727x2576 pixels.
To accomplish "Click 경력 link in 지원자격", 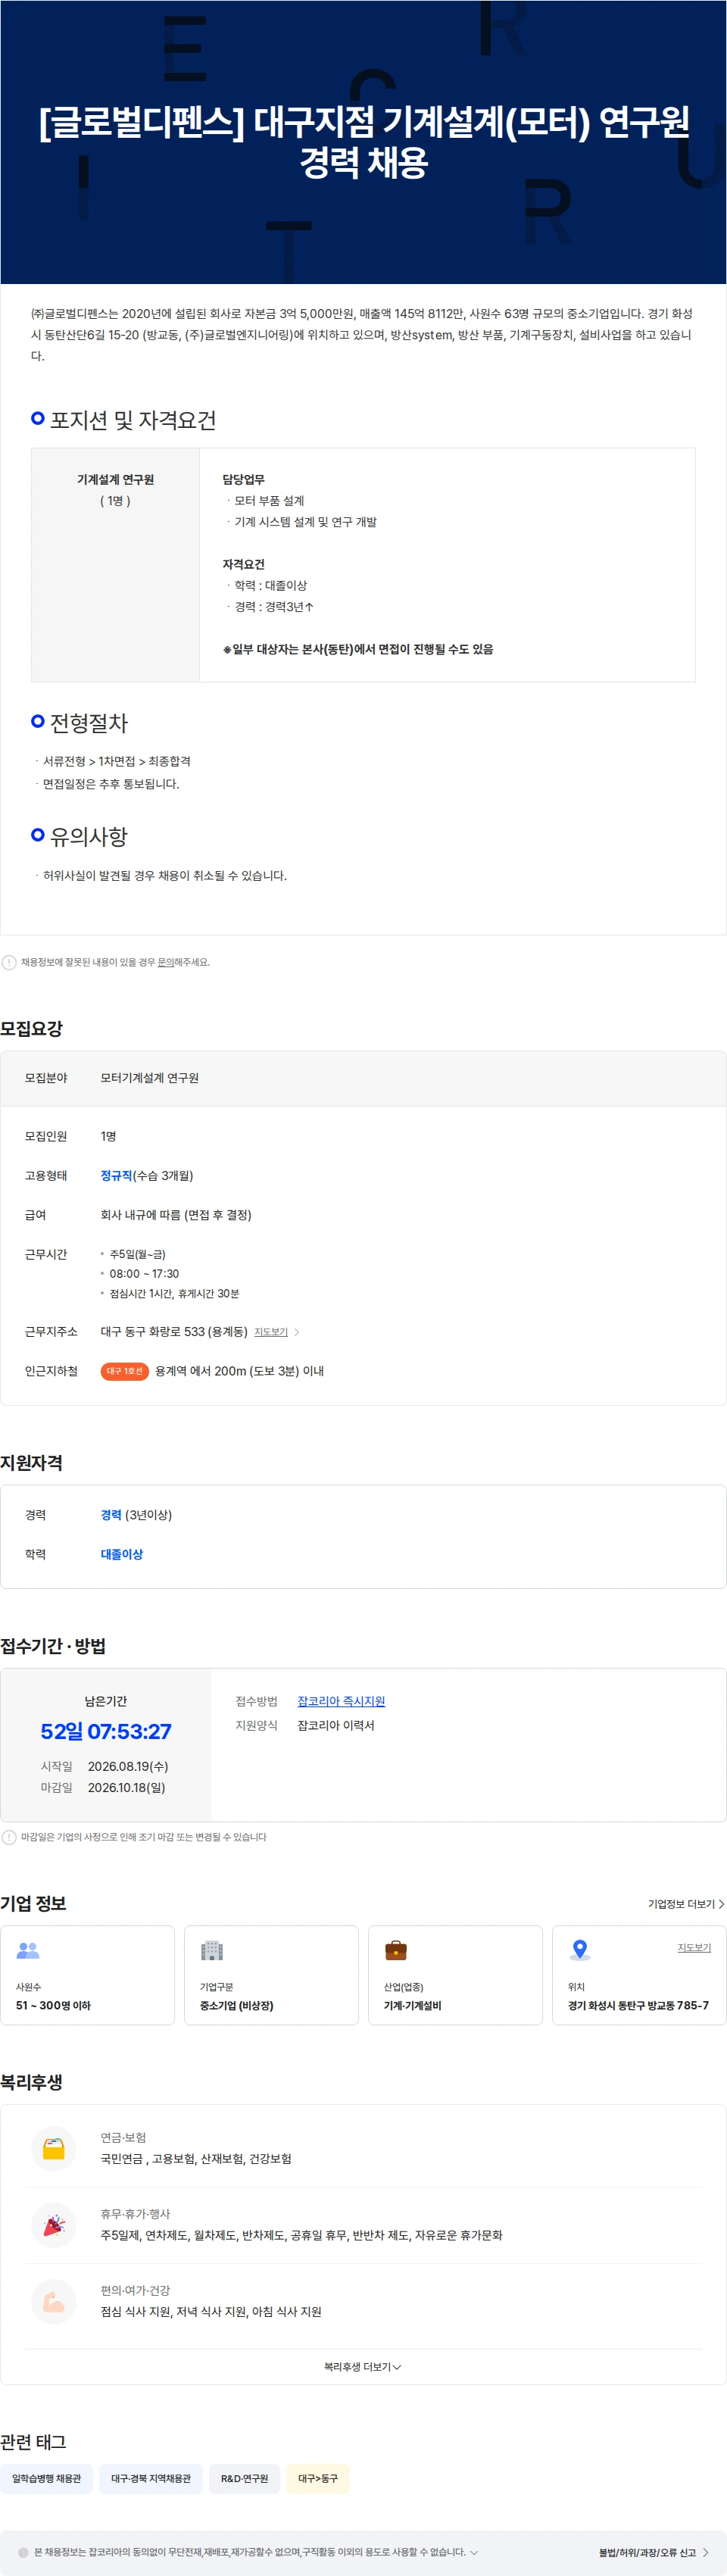I will pos(111,1515).
